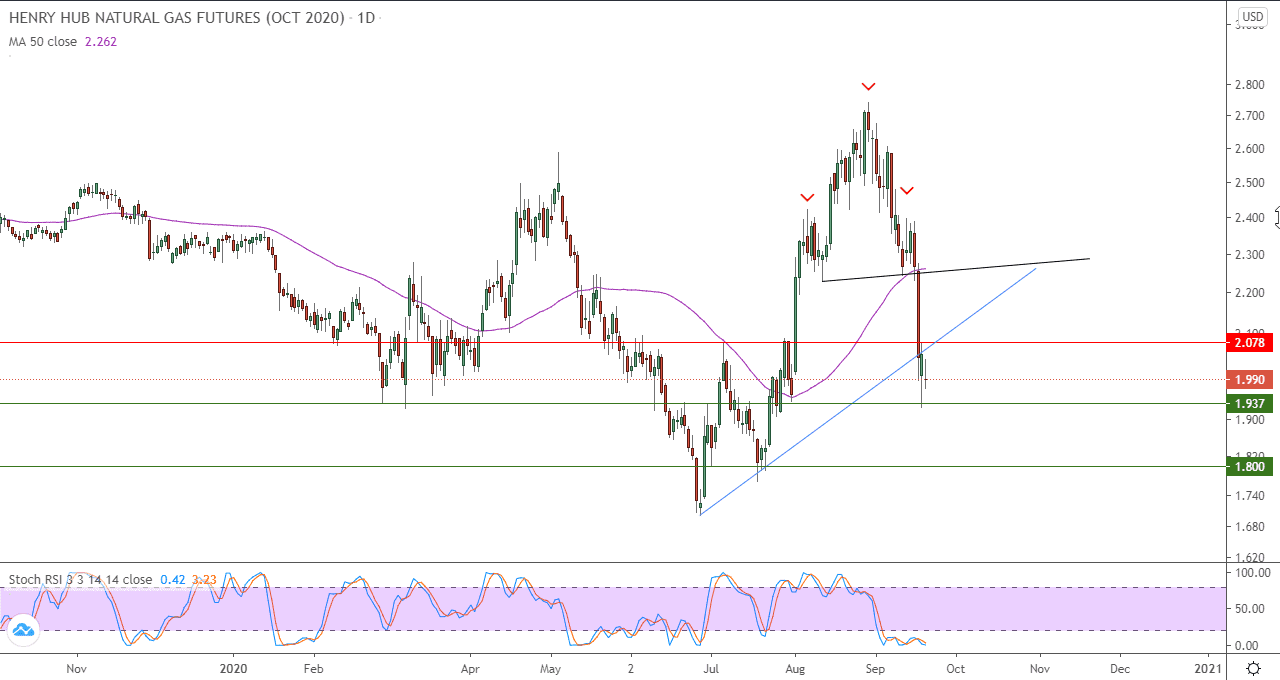The image size is (1280, 680).
Task: Click the red 1.990 current price label
Action: (x=1249, y=380)
